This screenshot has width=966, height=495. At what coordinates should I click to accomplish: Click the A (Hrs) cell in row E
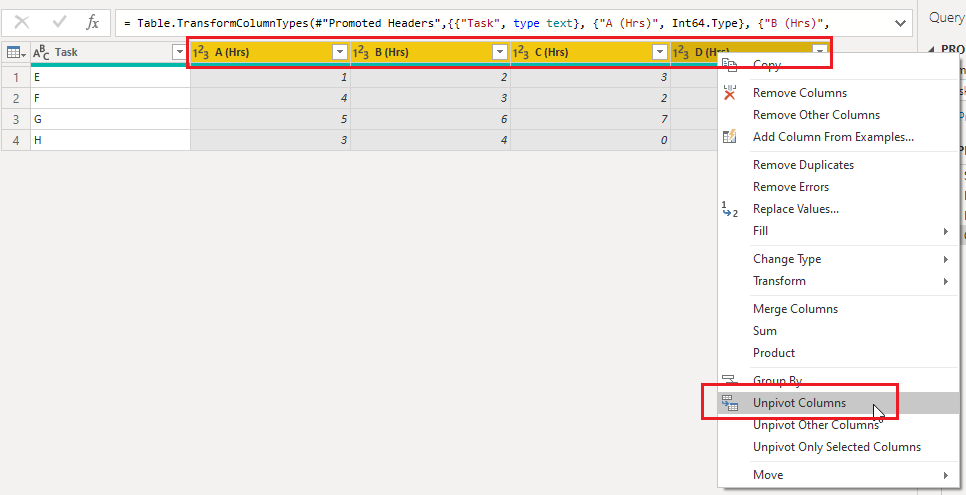[270, 78]
